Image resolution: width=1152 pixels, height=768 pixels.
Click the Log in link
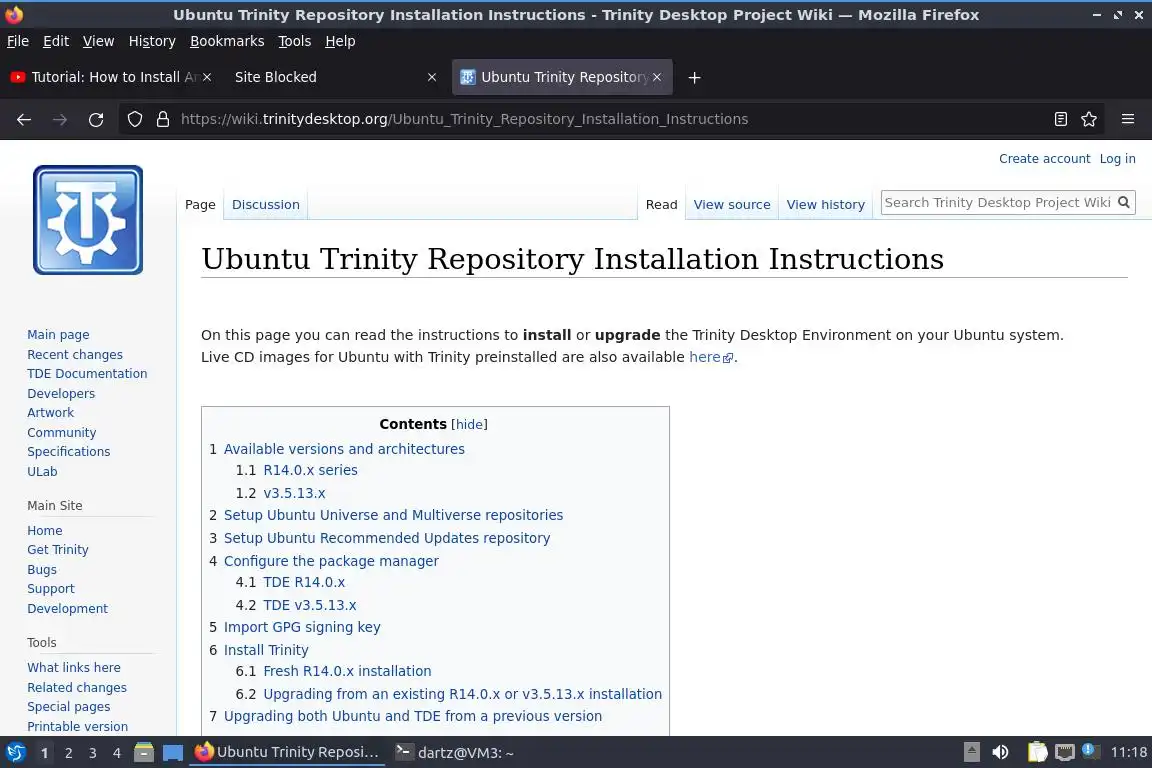pos(1117,159)
